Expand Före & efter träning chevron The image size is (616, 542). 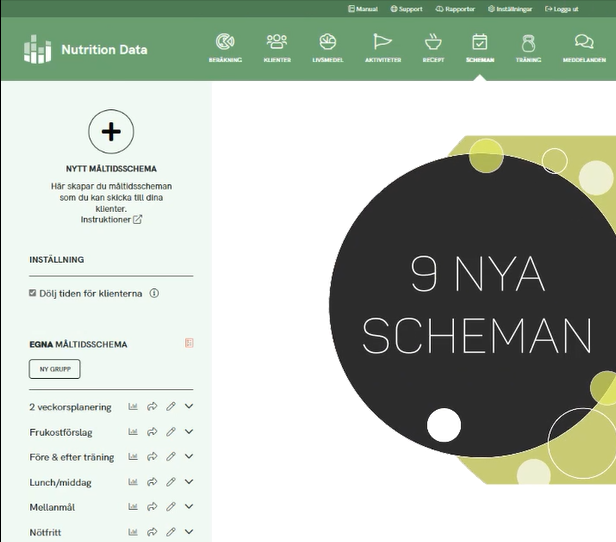click(x=189, y=457)
